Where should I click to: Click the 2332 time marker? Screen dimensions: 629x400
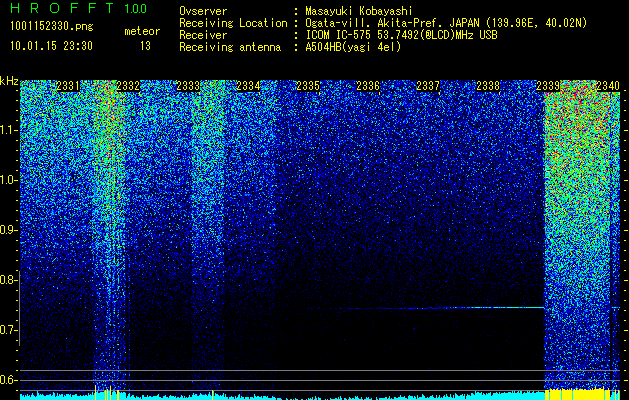click(x=128, y=86)
